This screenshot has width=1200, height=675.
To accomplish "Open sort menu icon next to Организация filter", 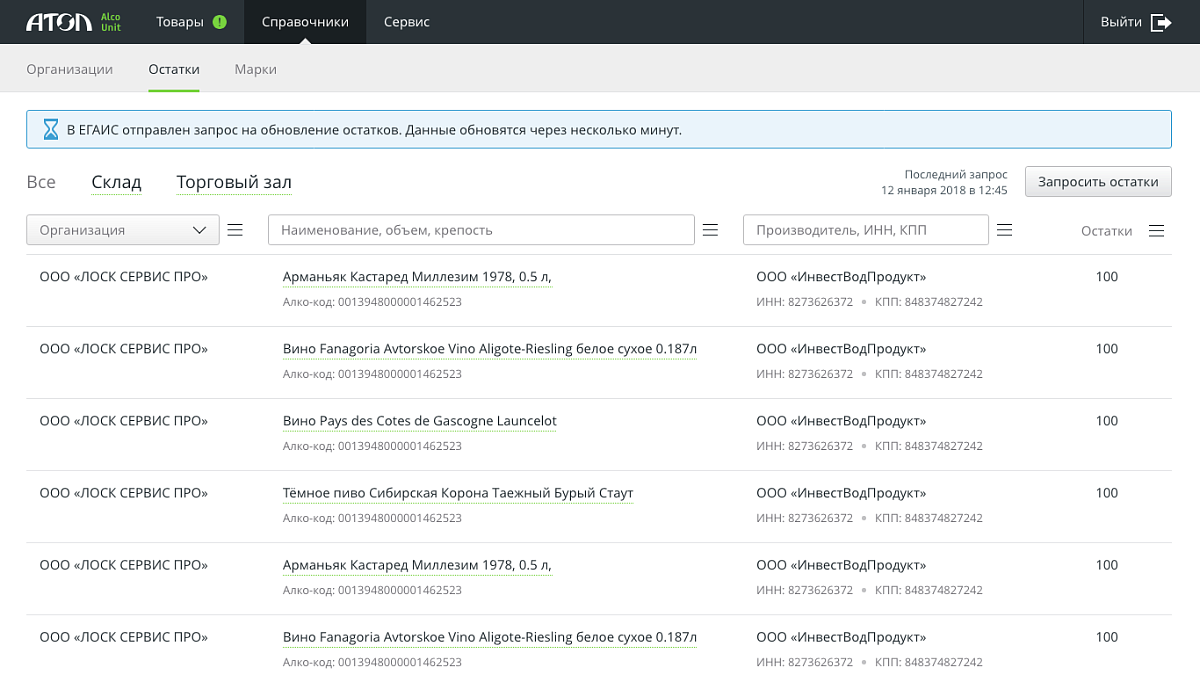I will (x=235, y=230).
